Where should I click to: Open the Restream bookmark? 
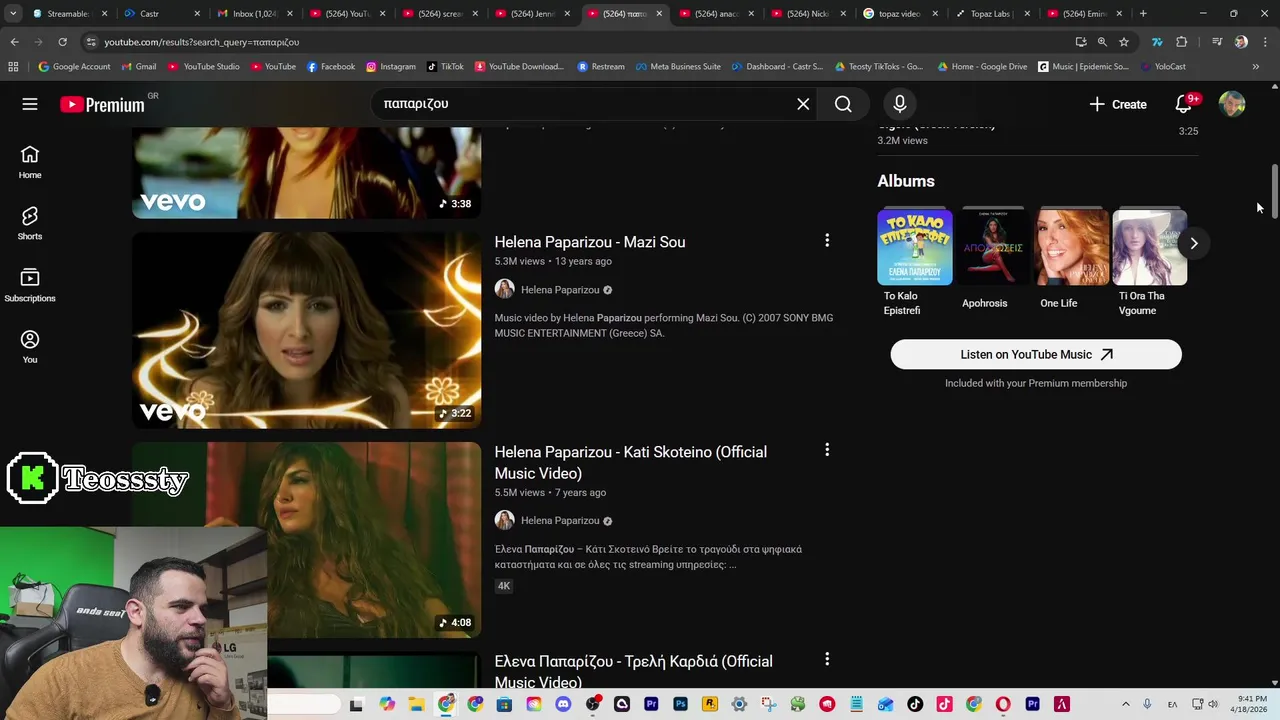(601, 67)
